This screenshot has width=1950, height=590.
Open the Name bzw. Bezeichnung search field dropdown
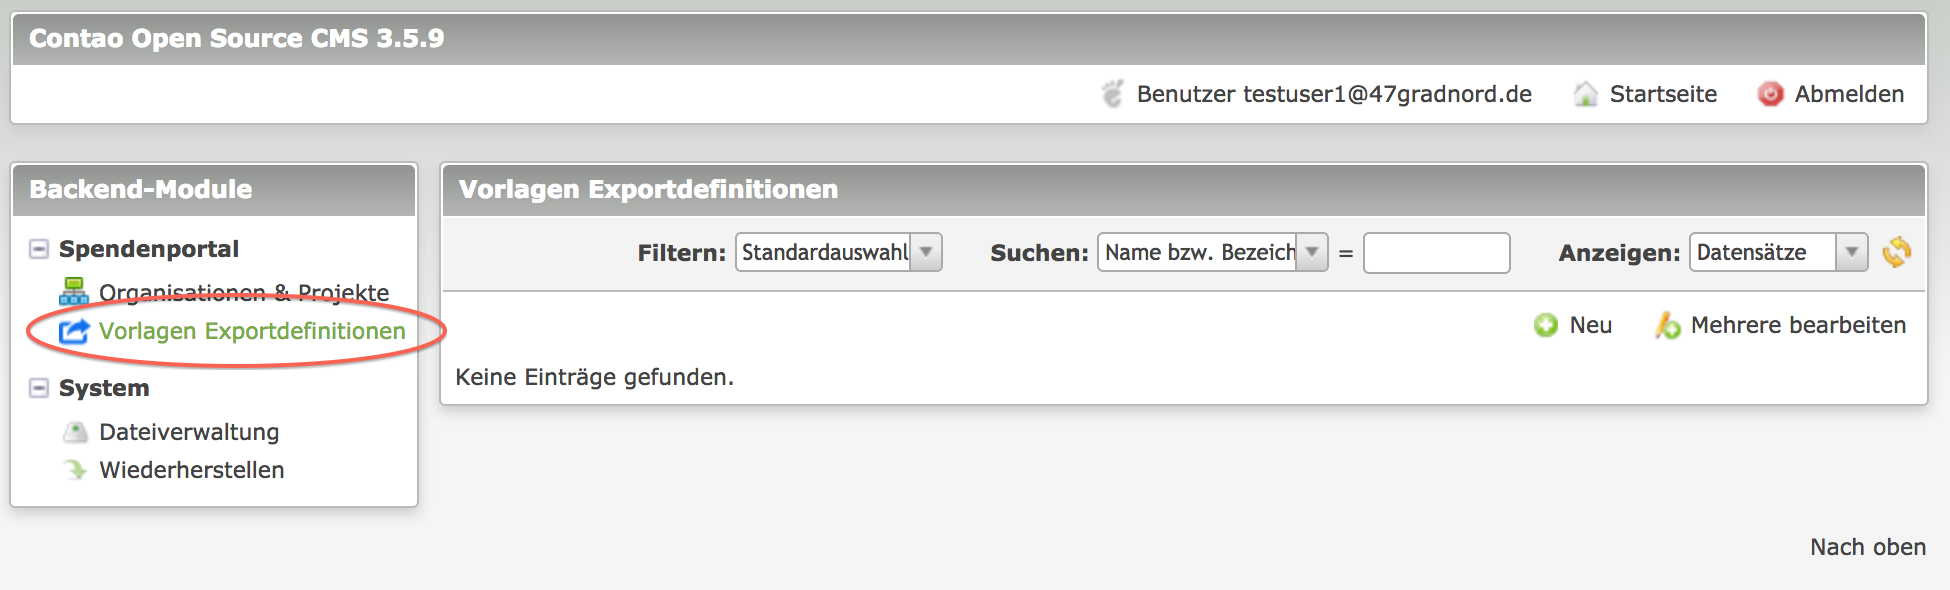(x=1213, y=252)
